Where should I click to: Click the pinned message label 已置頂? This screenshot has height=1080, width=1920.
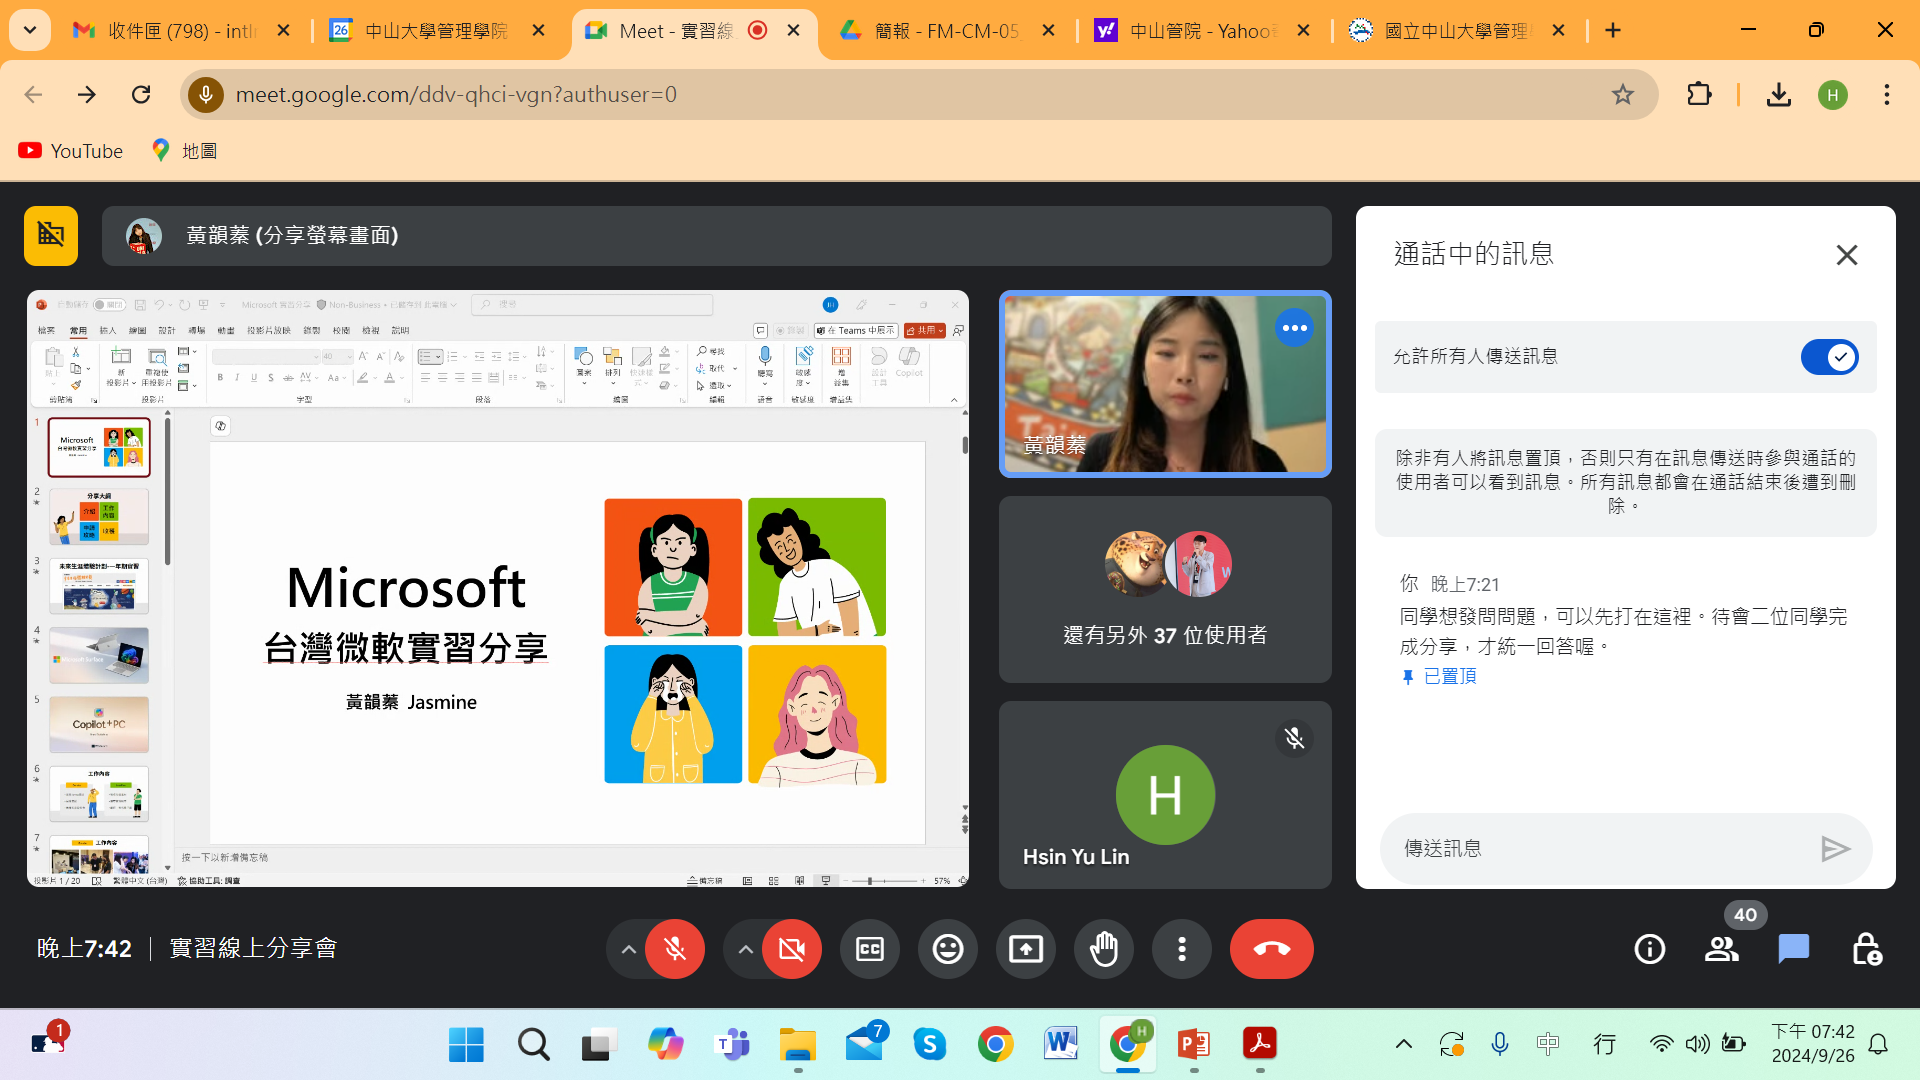coord(1450,677)
